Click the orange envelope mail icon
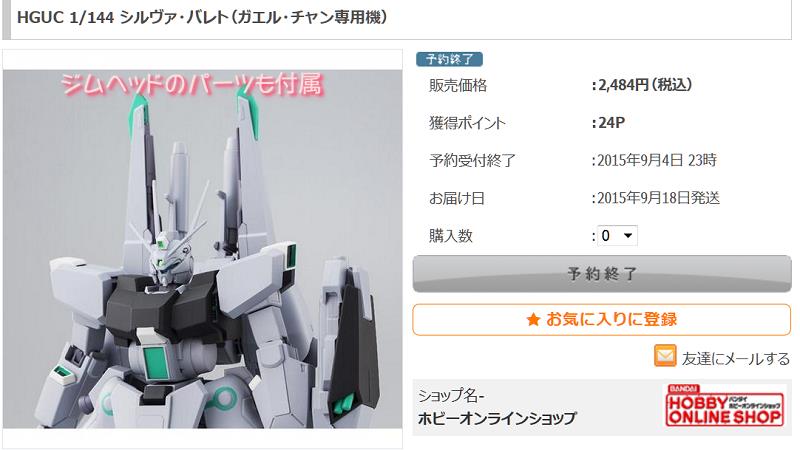Viewport: 800px width, 450px height. pos(665,356)
